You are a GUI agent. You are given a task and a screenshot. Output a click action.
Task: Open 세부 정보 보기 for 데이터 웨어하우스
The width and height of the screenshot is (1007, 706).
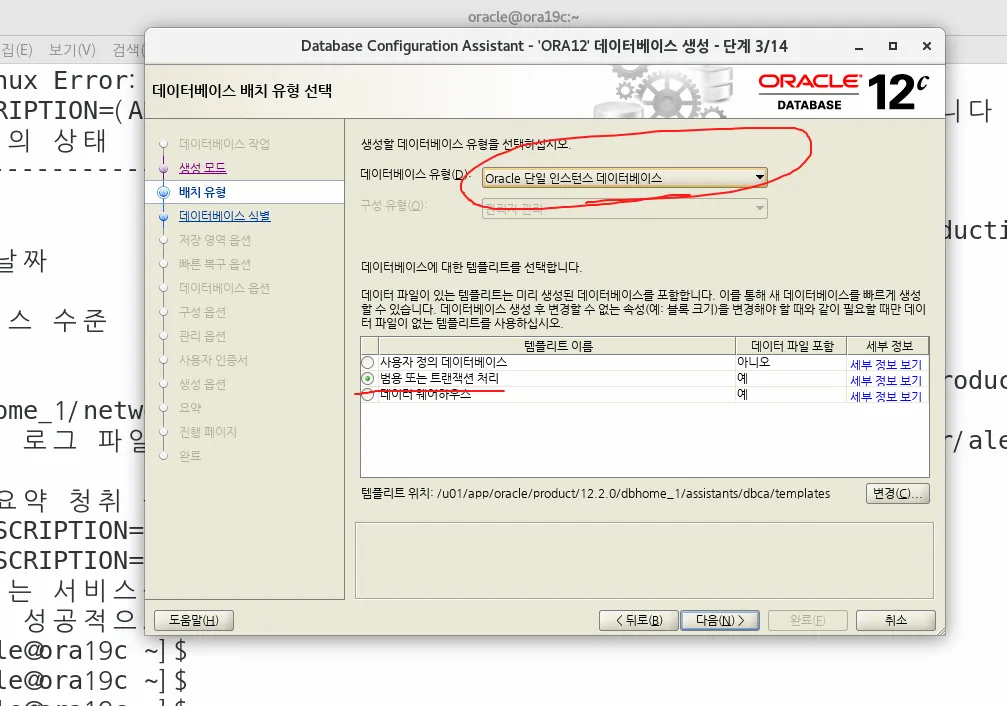886,396
